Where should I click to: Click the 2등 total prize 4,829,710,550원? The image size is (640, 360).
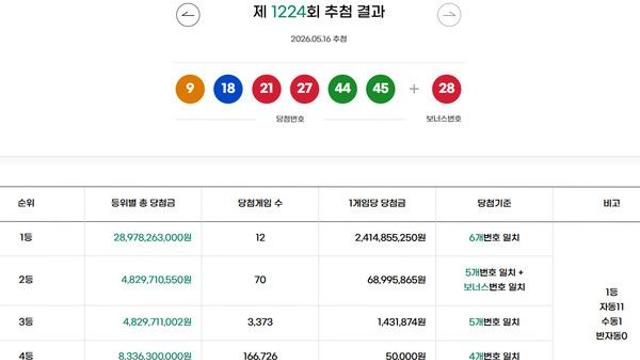[156, 280]
